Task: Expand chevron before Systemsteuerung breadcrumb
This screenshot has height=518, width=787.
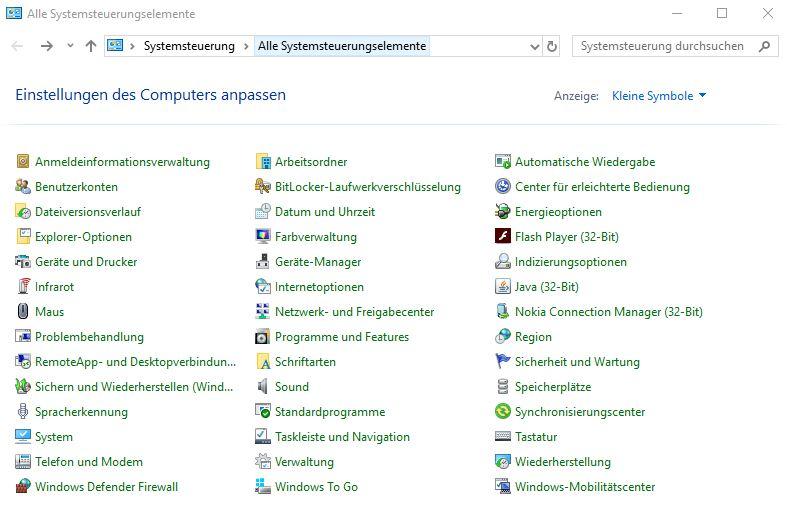Action: (133, 46)
